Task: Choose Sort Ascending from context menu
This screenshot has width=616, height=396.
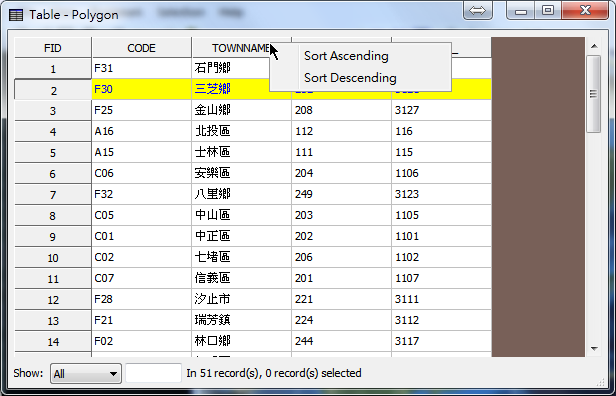Action: click(346, 56)
